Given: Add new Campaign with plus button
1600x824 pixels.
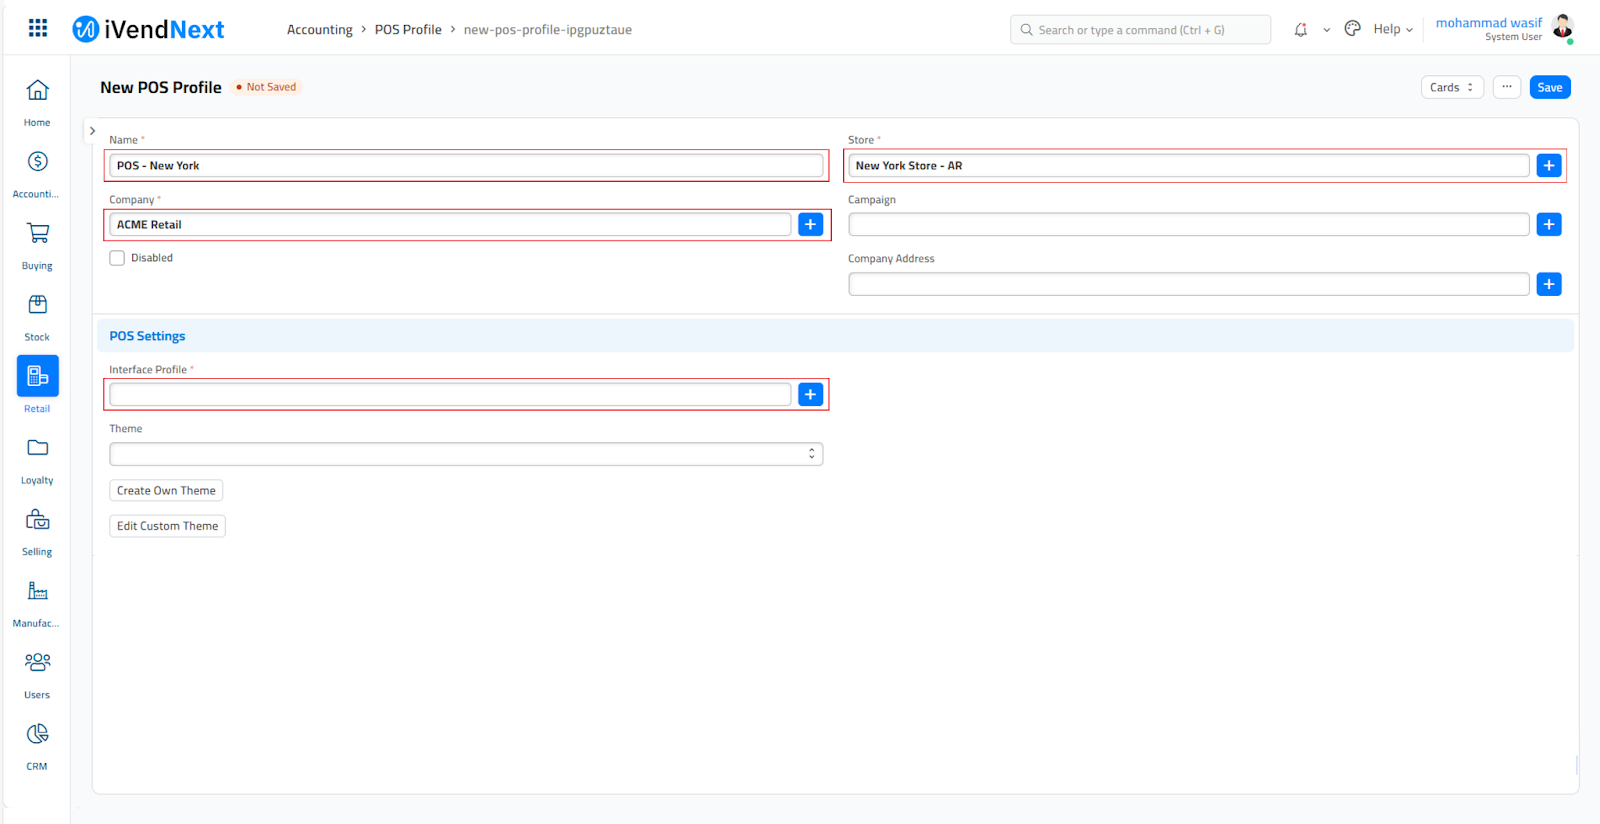Looking at the screenshot, I should point(1549,224).
